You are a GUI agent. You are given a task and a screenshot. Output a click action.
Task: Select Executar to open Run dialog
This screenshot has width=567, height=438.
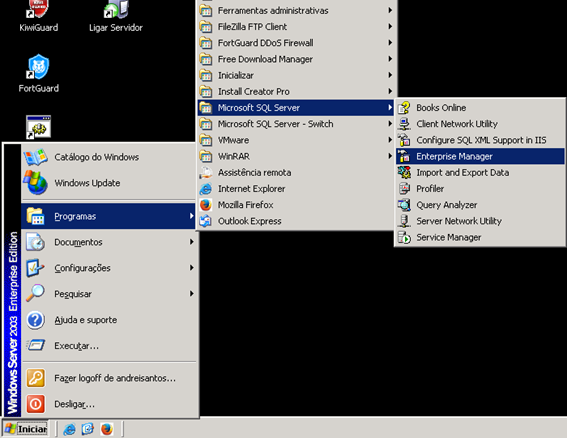(110, 345)
